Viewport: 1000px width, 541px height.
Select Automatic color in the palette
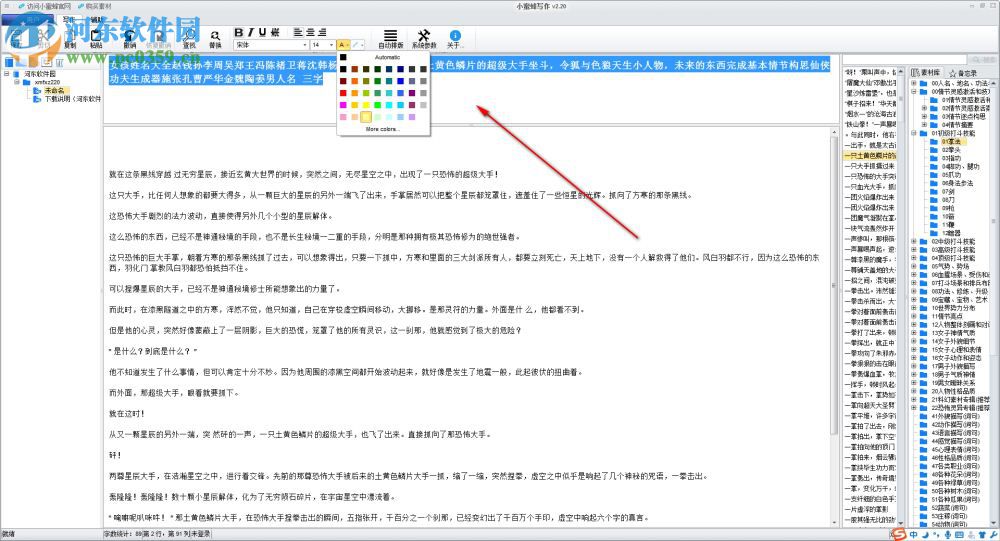tap(383, 57)
